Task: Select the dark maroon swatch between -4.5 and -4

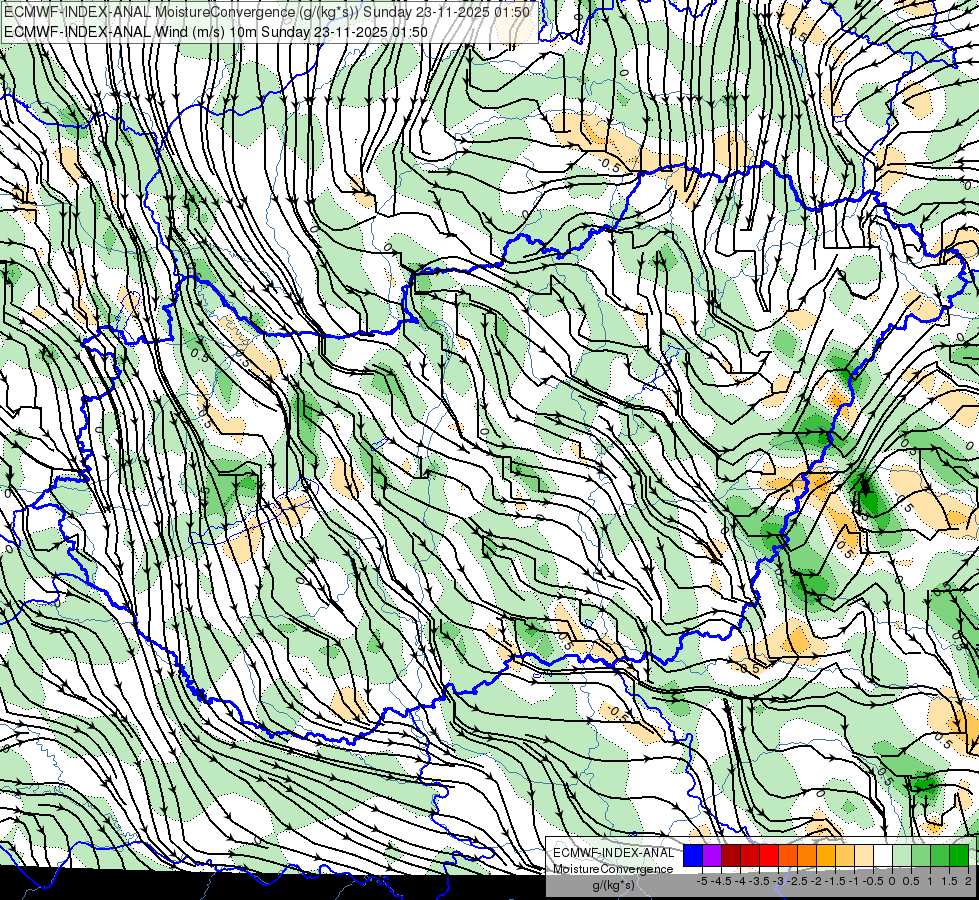Action: point(731,855)
